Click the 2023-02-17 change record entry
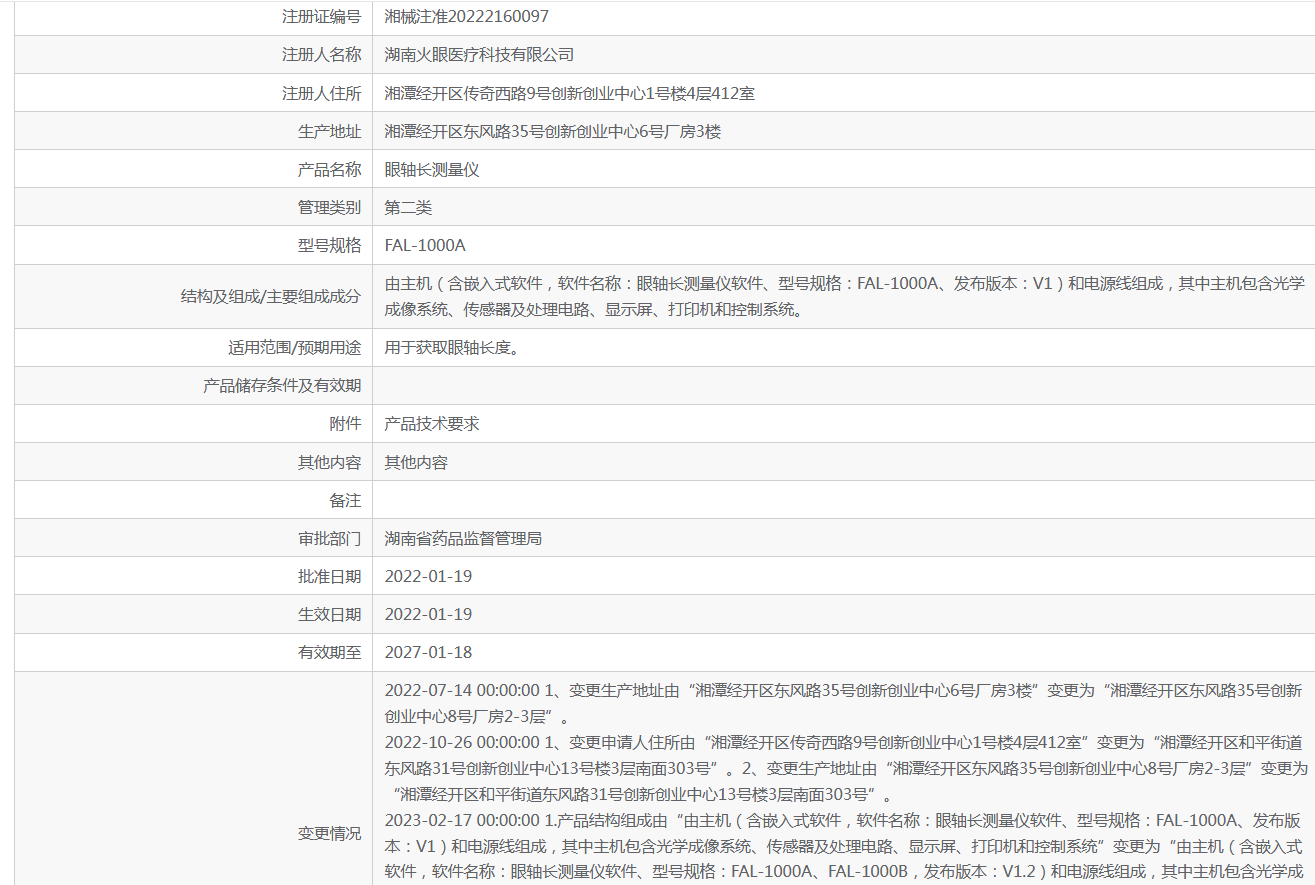The height and width of the screenshot is (885, 1315). click(x=845, y=847)
